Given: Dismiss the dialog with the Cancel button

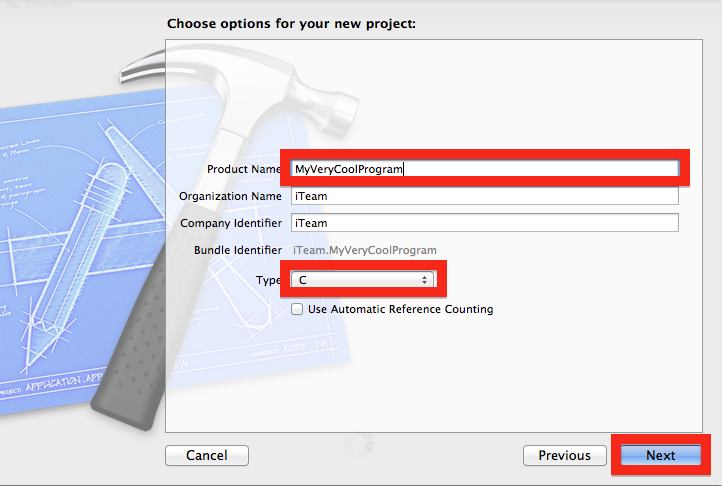Looking at the screenshot, I should pos(207,455).
